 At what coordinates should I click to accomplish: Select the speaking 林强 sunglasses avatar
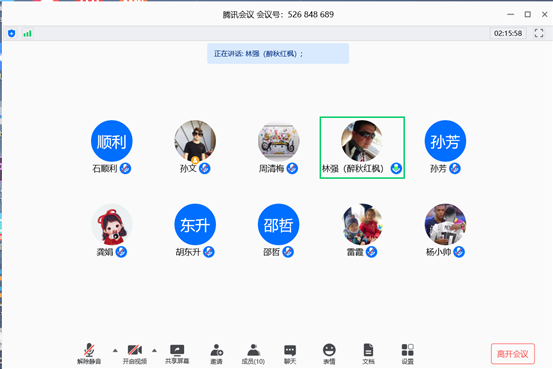pos(362,141)
